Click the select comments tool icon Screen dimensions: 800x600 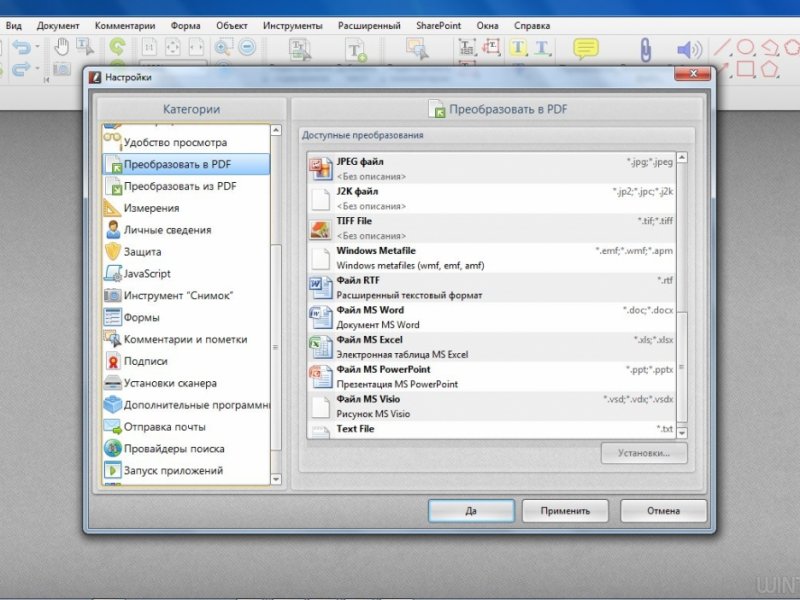point(417,49)
